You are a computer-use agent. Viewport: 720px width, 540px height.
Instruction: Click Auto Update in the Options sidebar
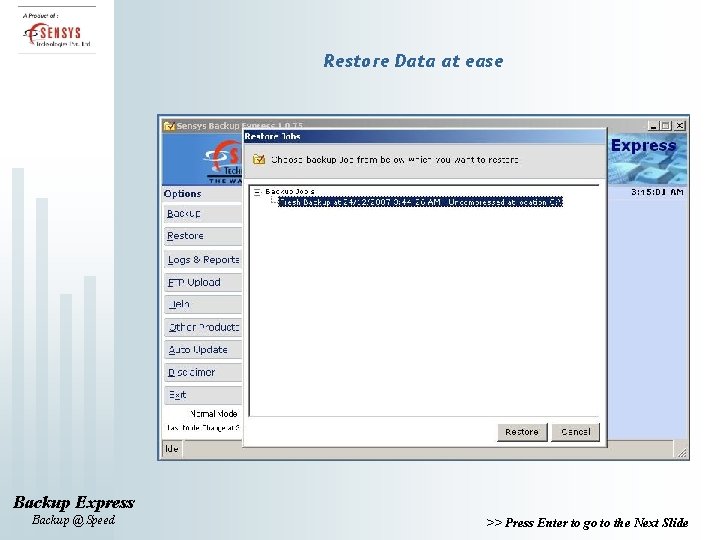click(x=203, y=350)
